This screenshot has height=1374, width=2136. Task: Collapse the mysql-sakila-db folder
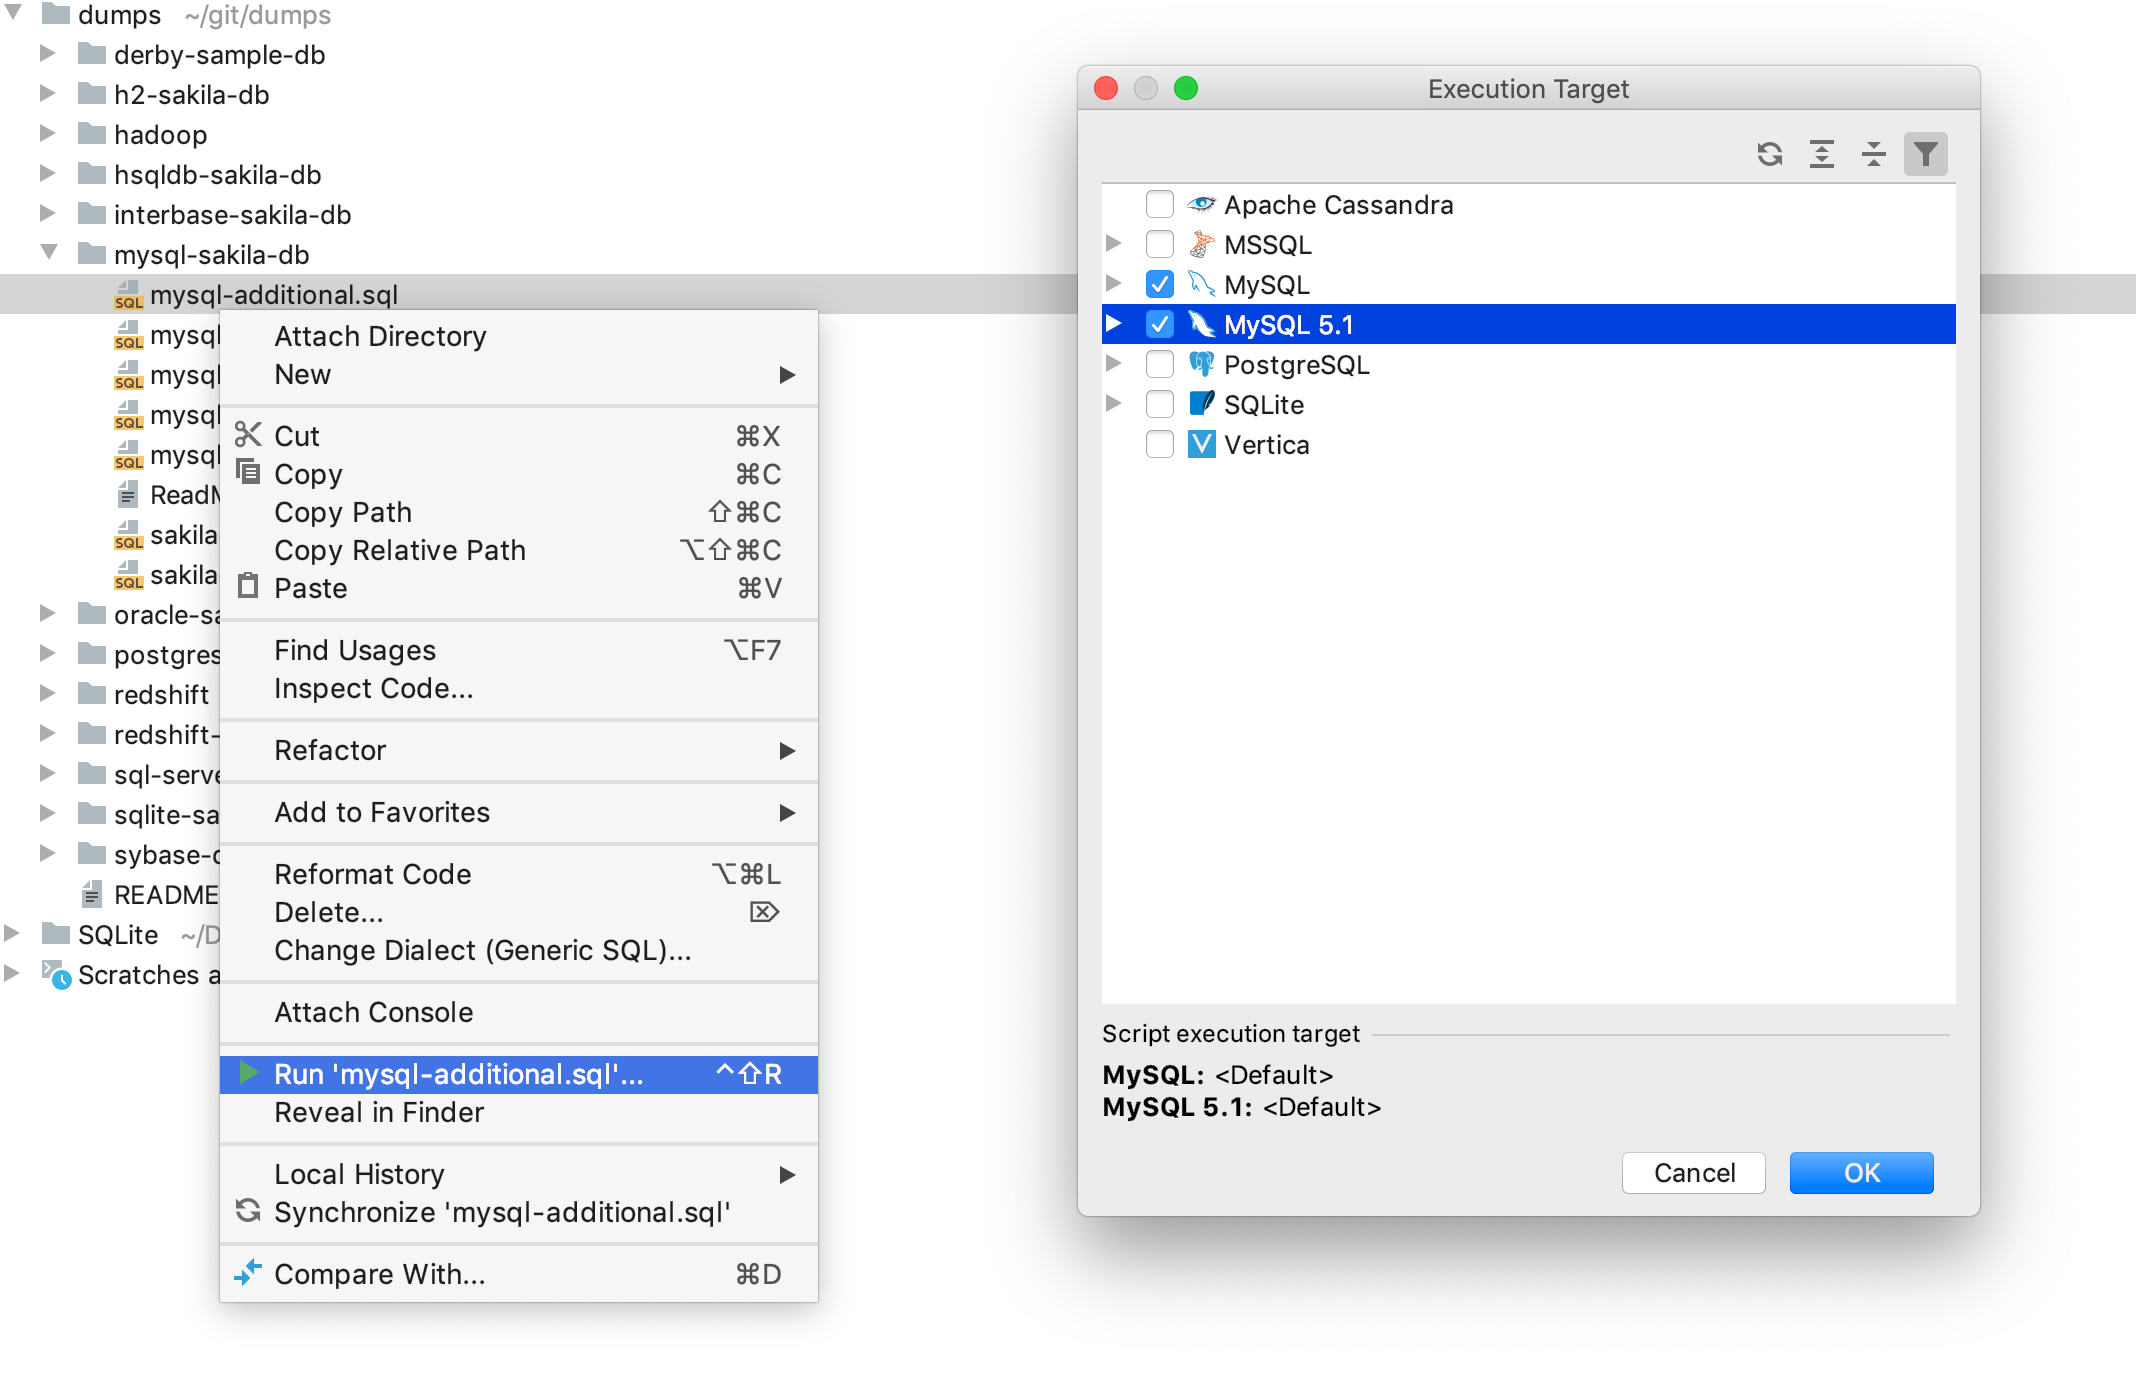(x=47, y=253)
